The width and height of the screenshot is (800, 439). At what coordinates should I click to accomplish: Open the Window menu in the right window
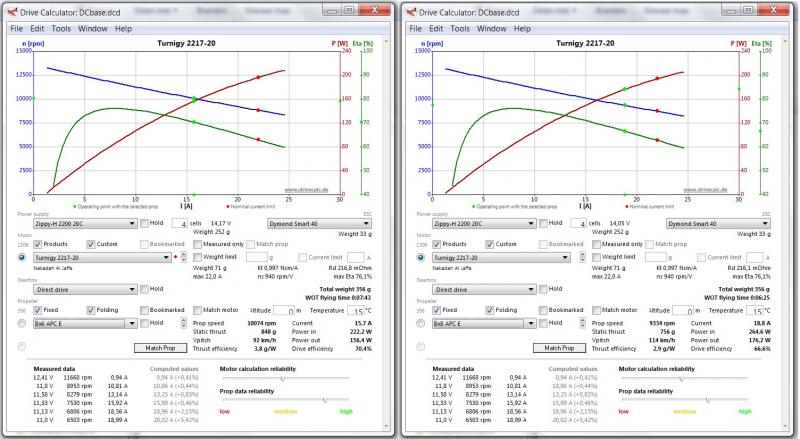coord(491,29)
